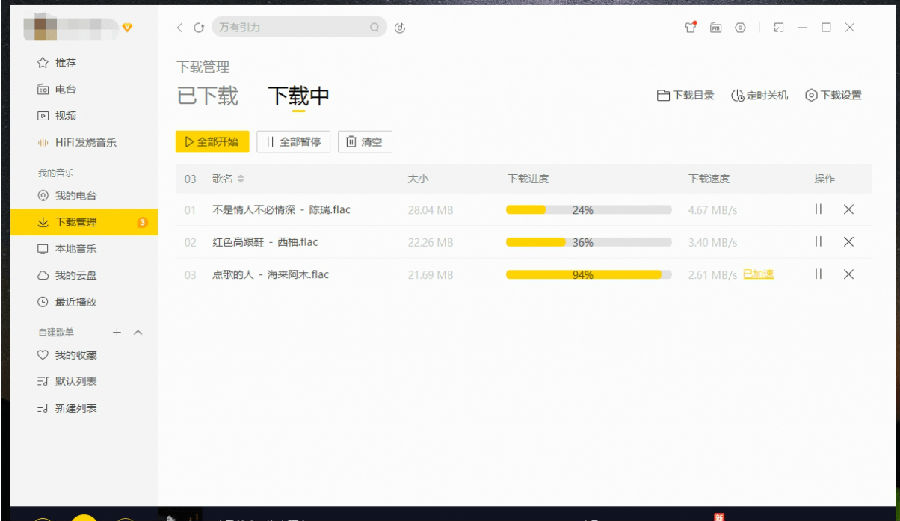Click the refresh icon beside search box

tap(199, 27)
